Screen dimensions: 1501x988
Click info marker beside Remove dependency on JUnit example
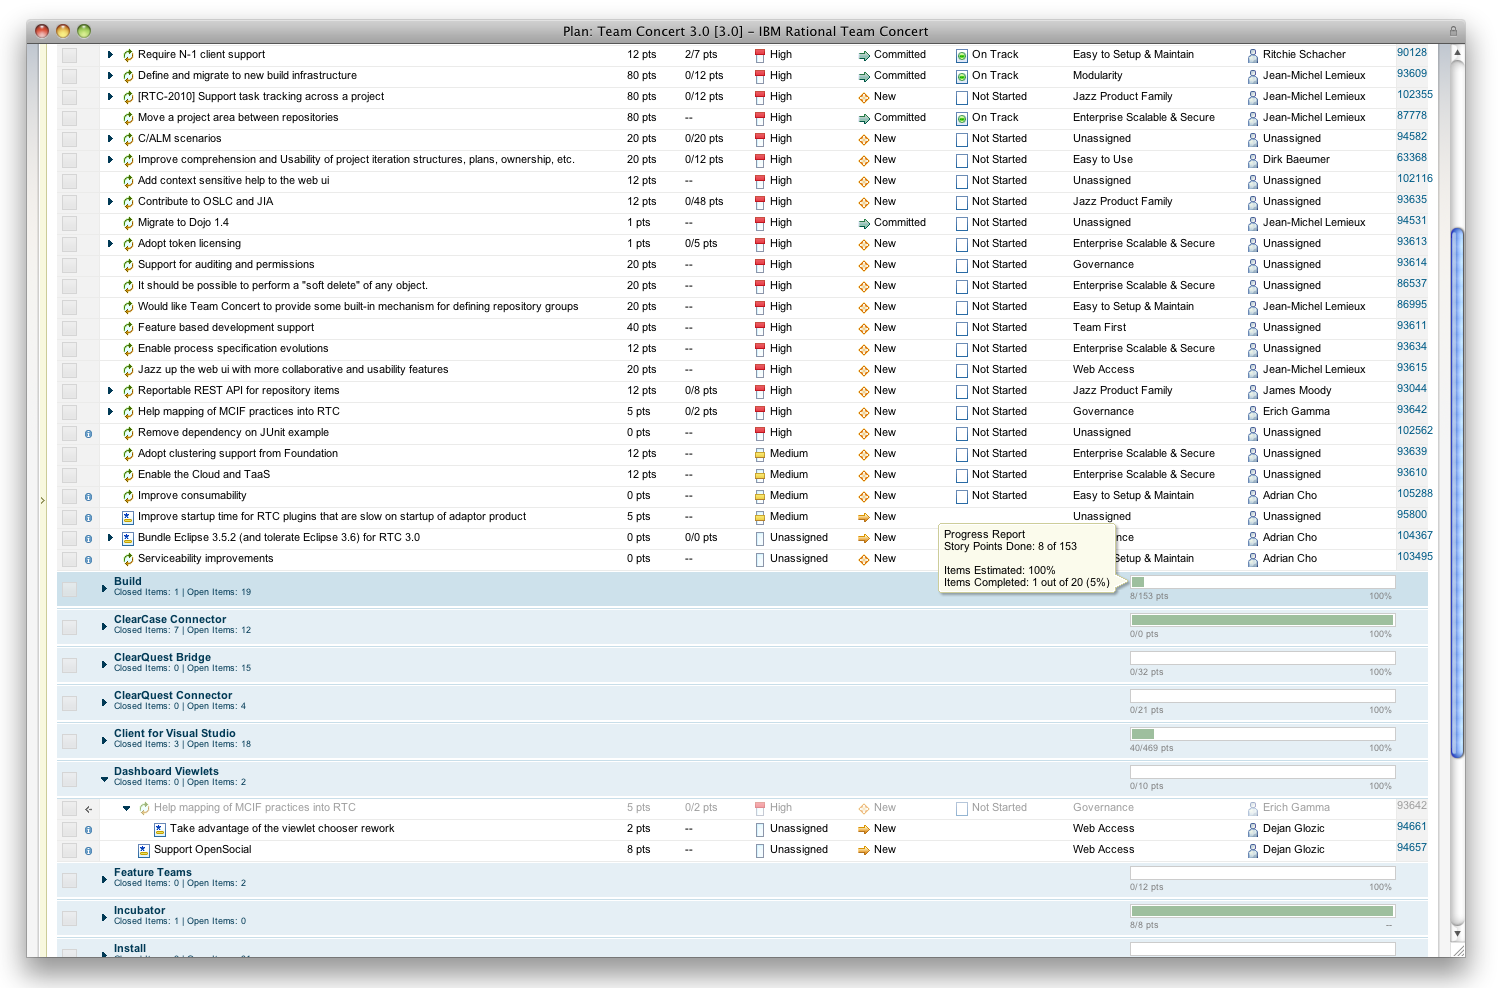[x=89, y=434]
